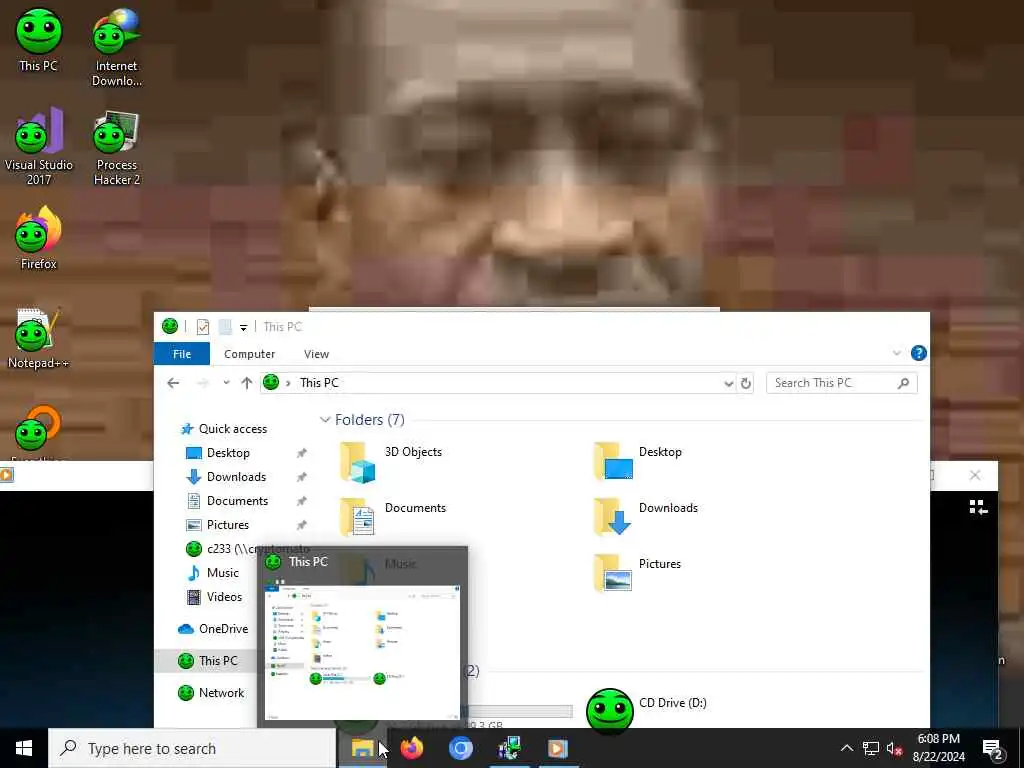Click the File Explorer taskbar button
This screenshot has width=1024, height=768.
pyautogui.click(x=362, y=748)
